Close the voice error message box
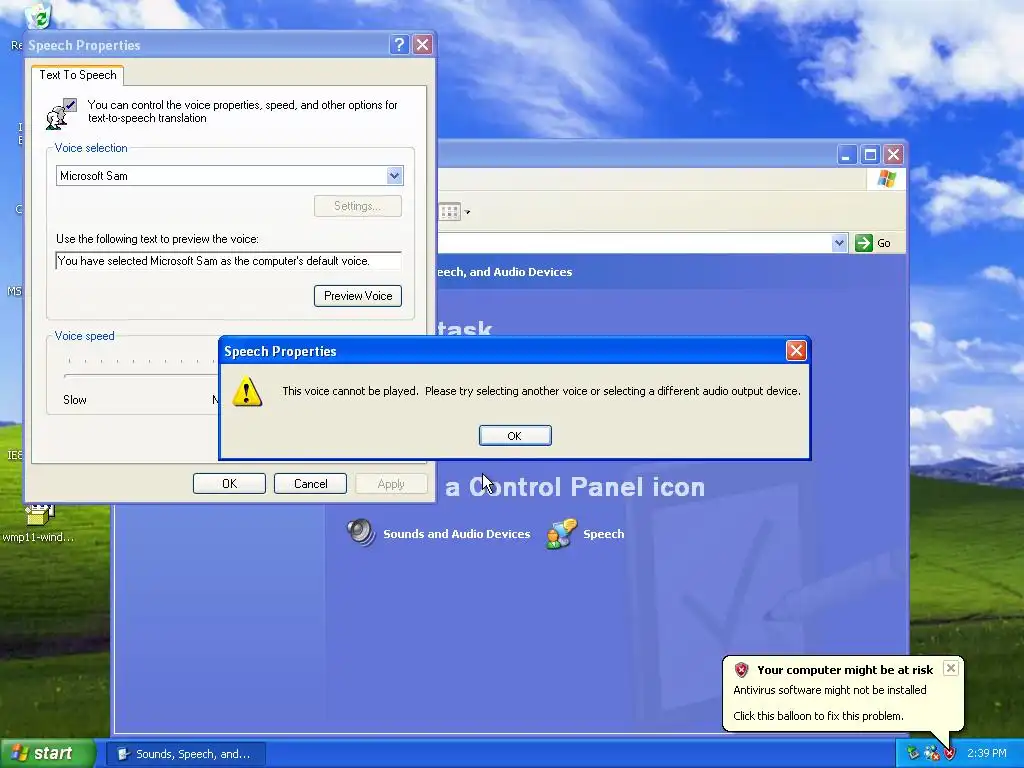 coord(795,351)
